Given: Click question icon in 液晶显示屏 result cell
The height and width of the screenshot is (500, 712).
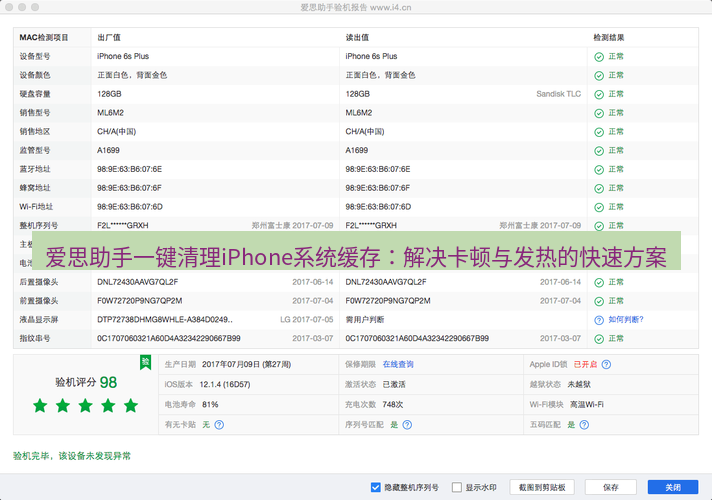Looking at the screenshot, I should click(599, 320).
